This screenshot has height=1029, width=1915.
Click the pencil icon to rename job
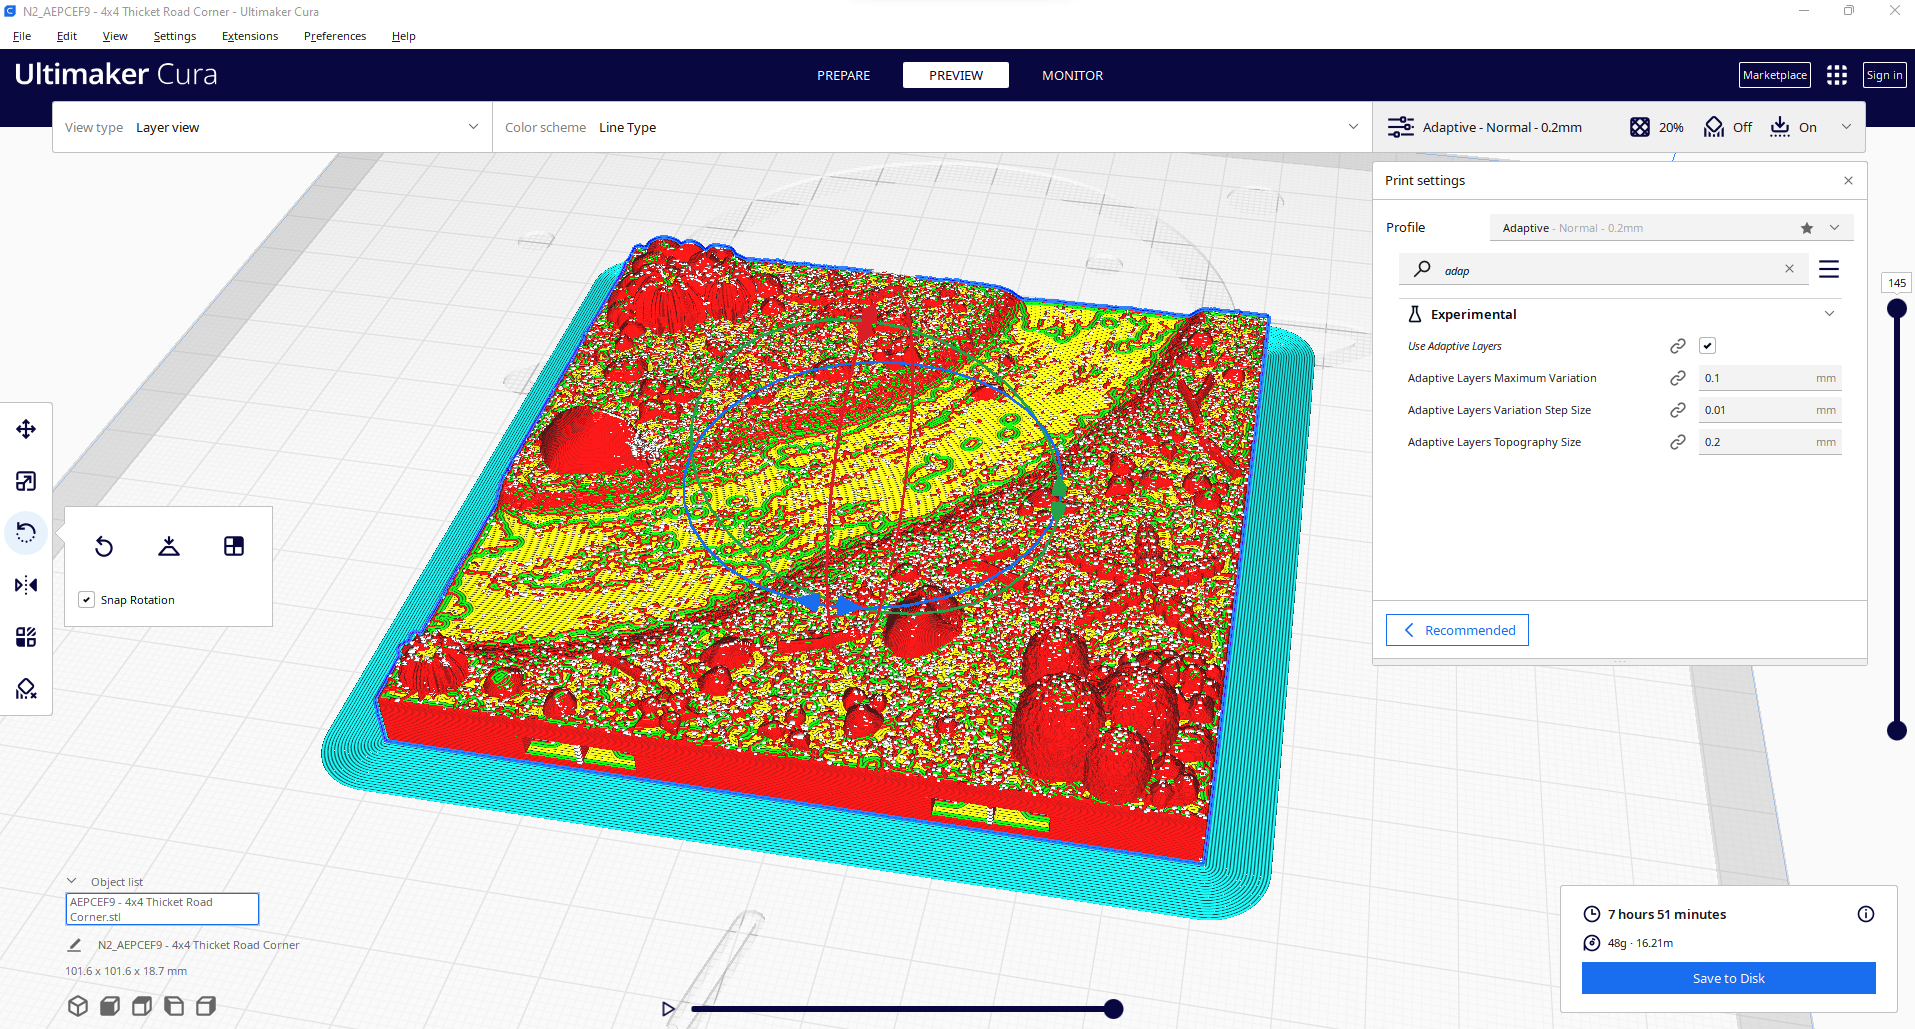[75, 945]
